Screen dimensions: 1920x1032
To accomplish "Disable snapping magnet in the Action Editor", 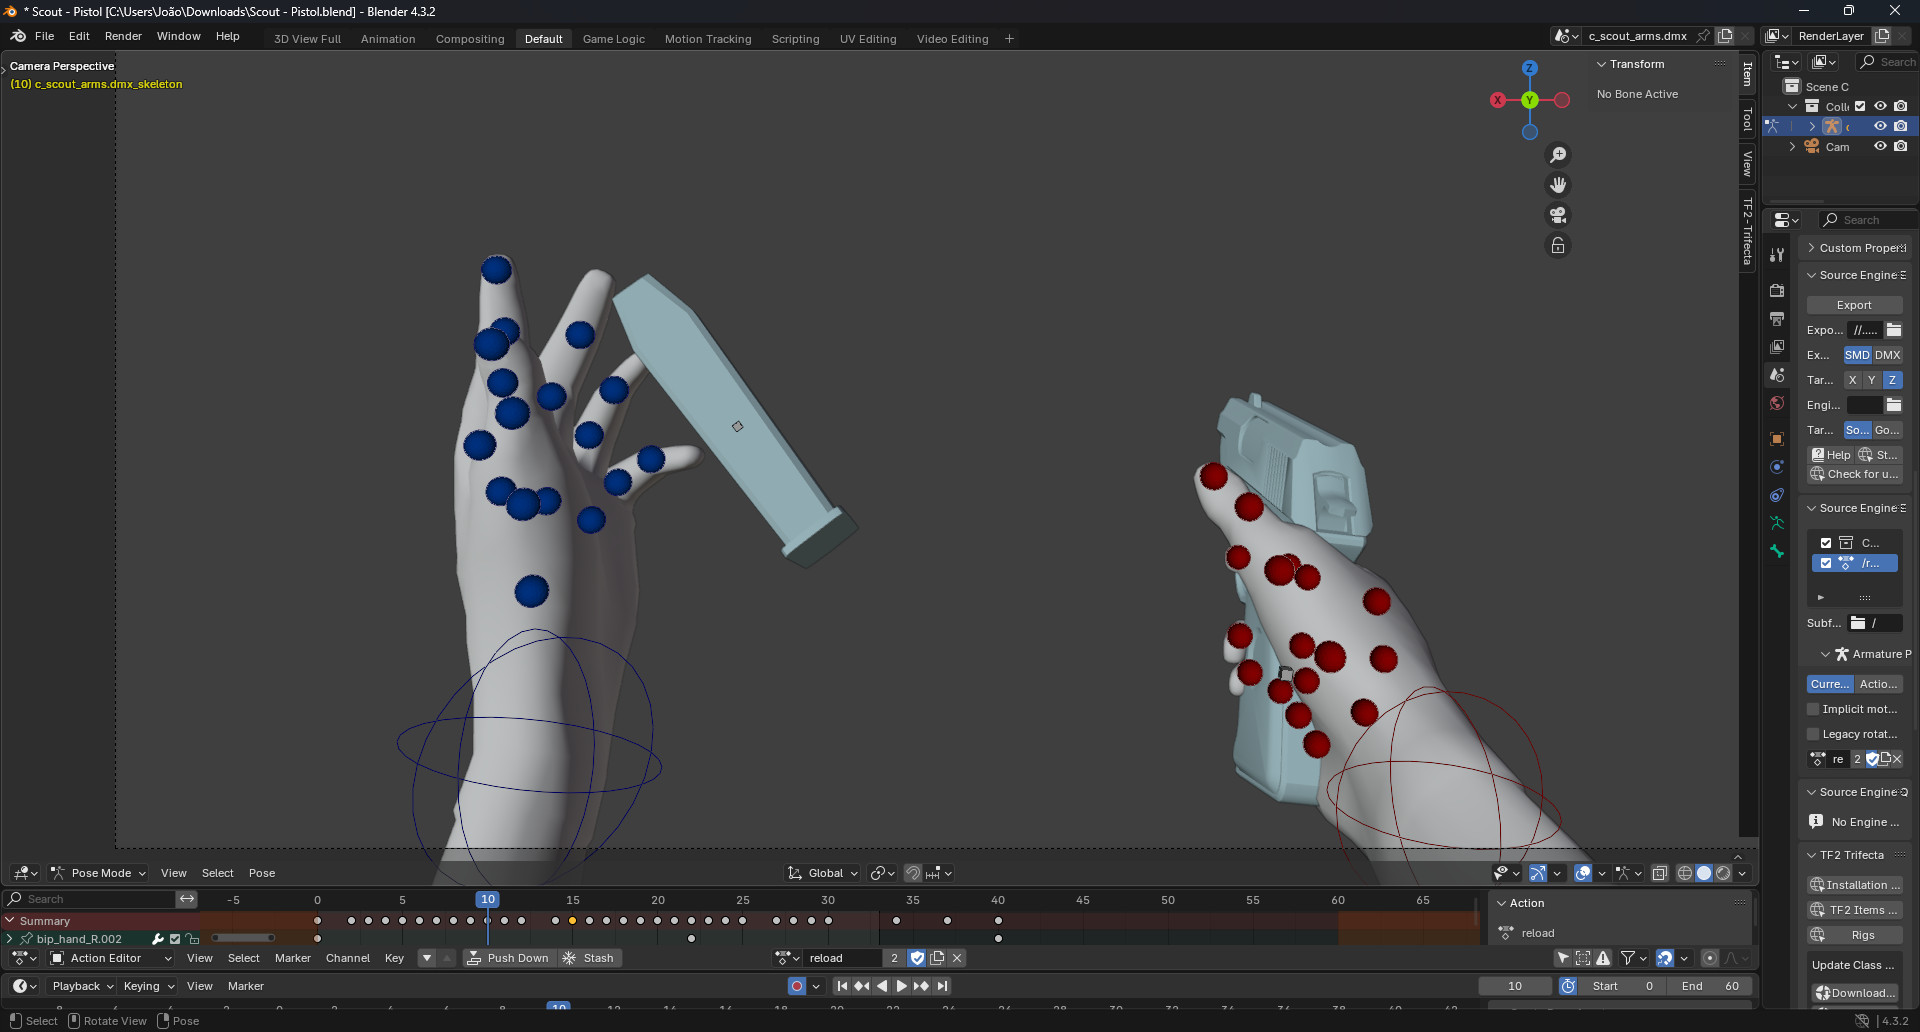I will [1665, 957].
